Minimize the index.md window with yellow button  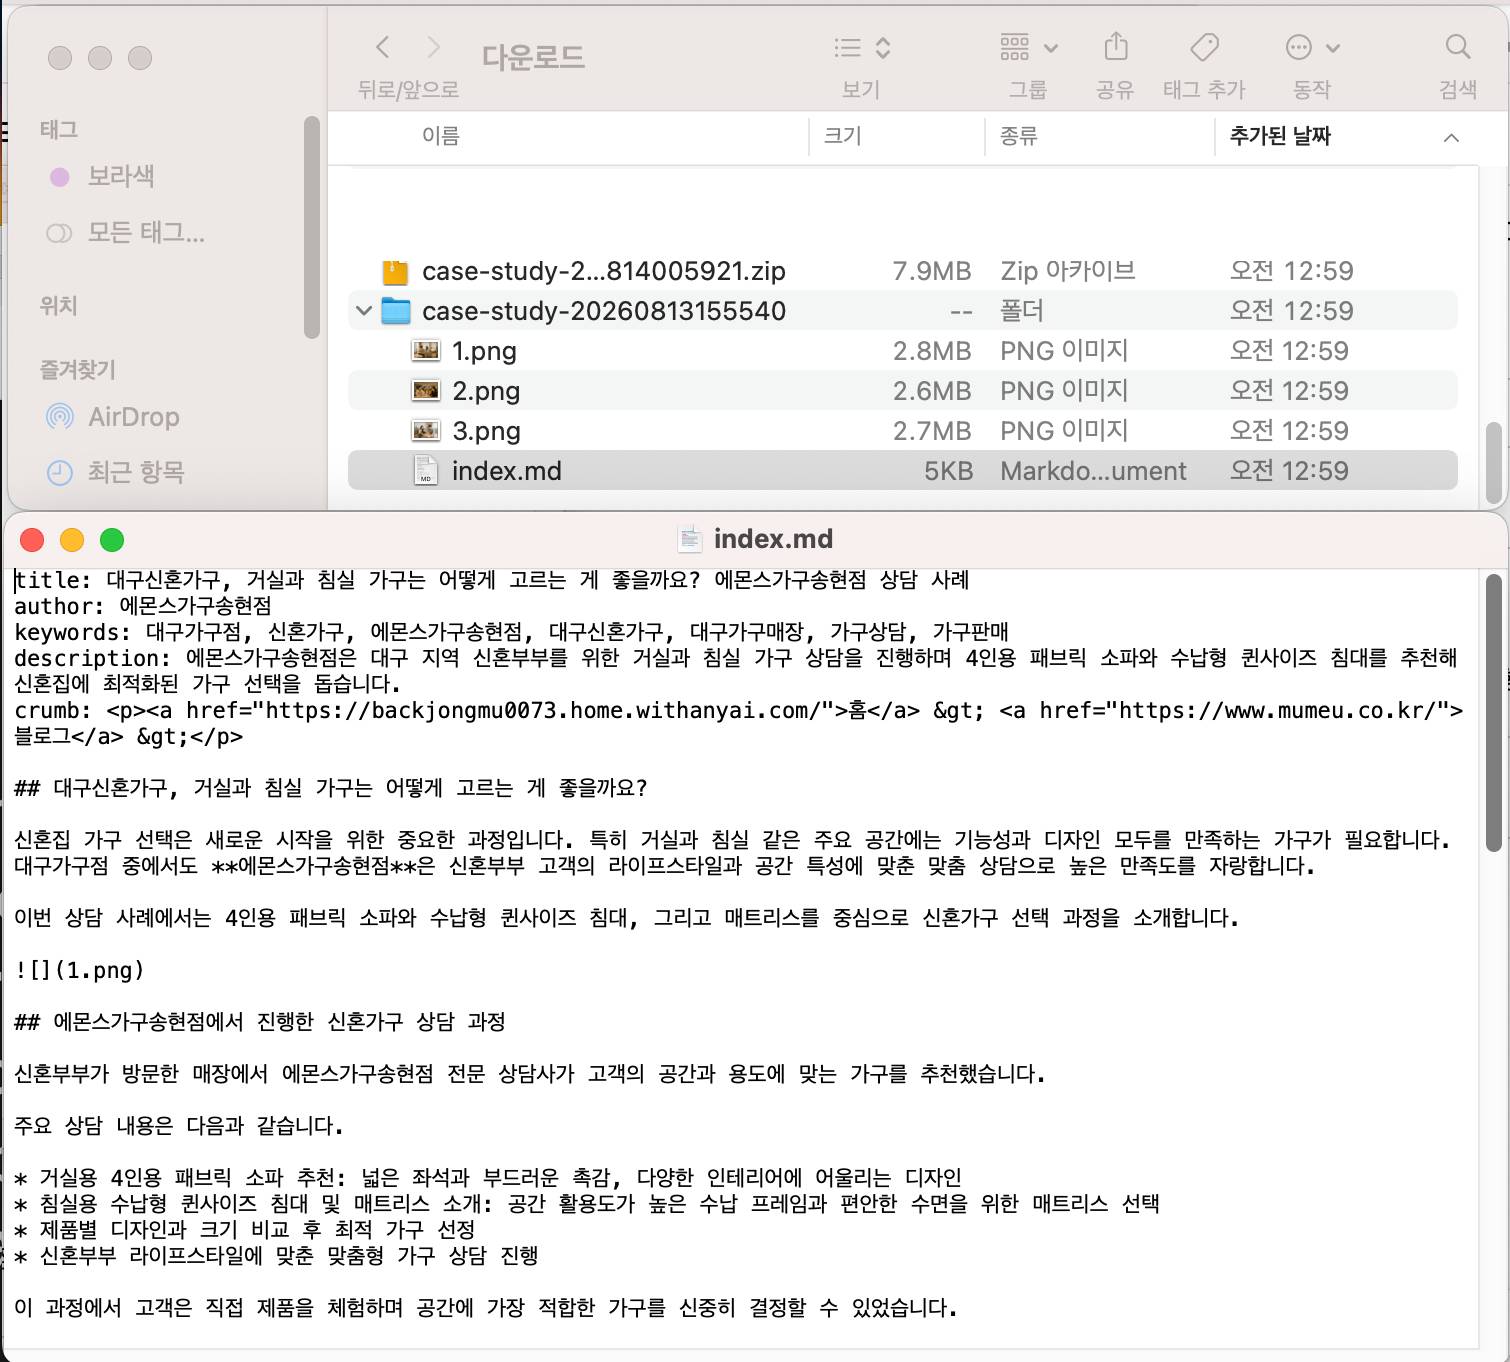(72, 540)
